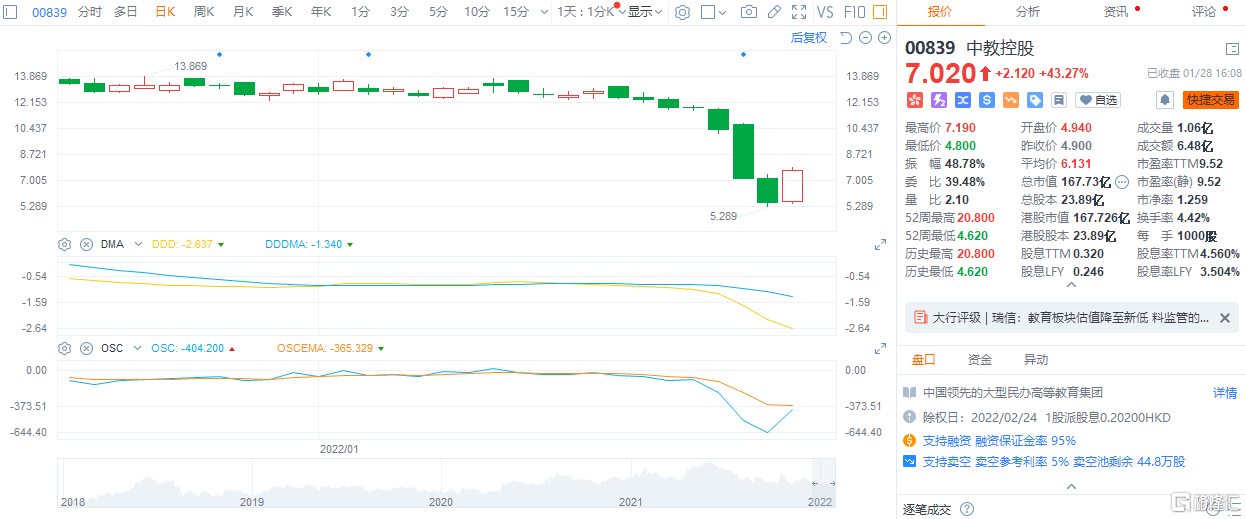
Task: Add stock to watchlist with 自选
Action: click(x=1098, y=100)
